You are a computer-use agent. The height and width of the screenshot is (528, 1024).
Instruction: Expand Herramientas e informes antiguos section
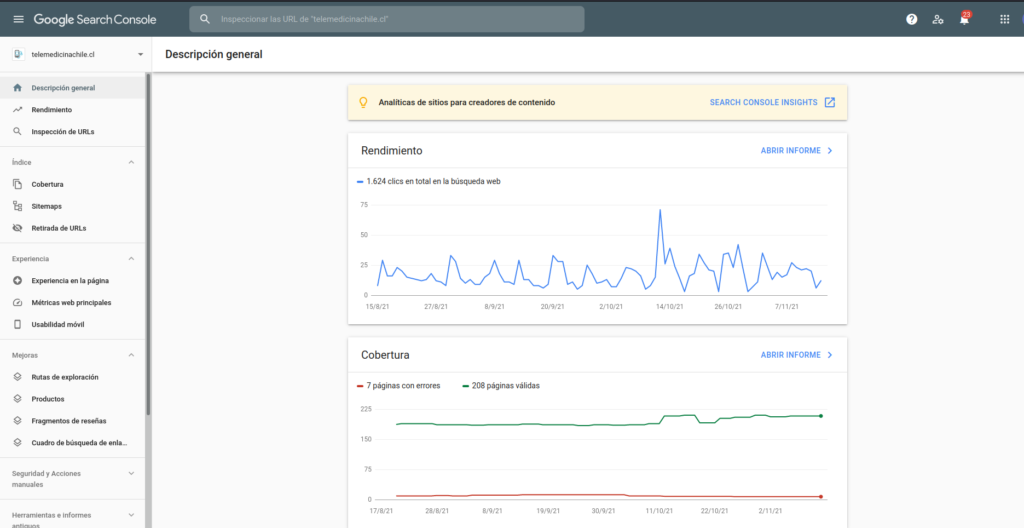pos(131,515)
